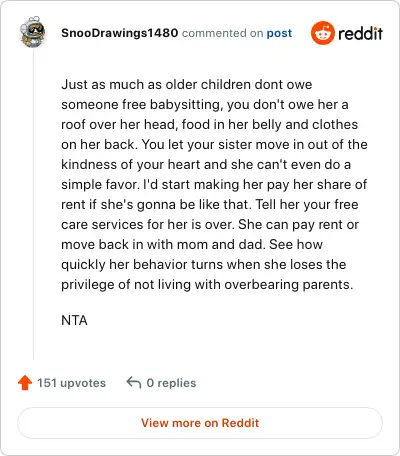This screenshot has width=400, height=456.
Task: Click the line 'privilege of not living with overbearing parents'
Action: click(207, 285)
